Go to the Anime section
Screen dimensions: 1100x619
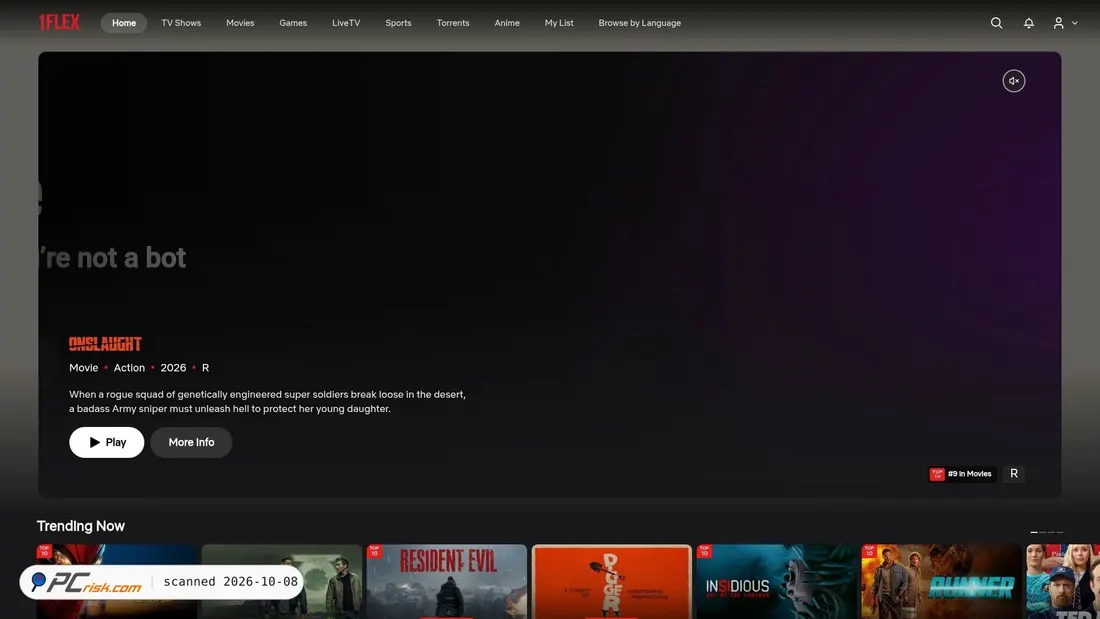(507, 23)
